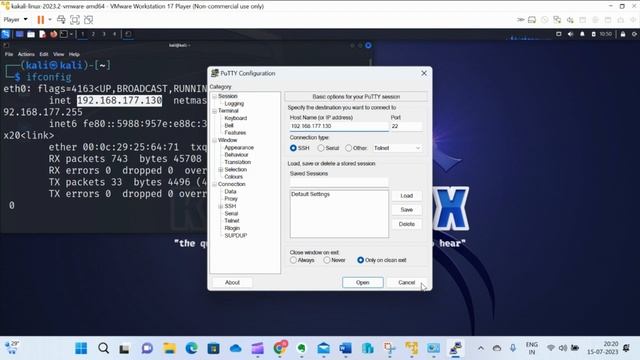
Task: Open the Windows Start menu
Action: (x=81, y=348)
